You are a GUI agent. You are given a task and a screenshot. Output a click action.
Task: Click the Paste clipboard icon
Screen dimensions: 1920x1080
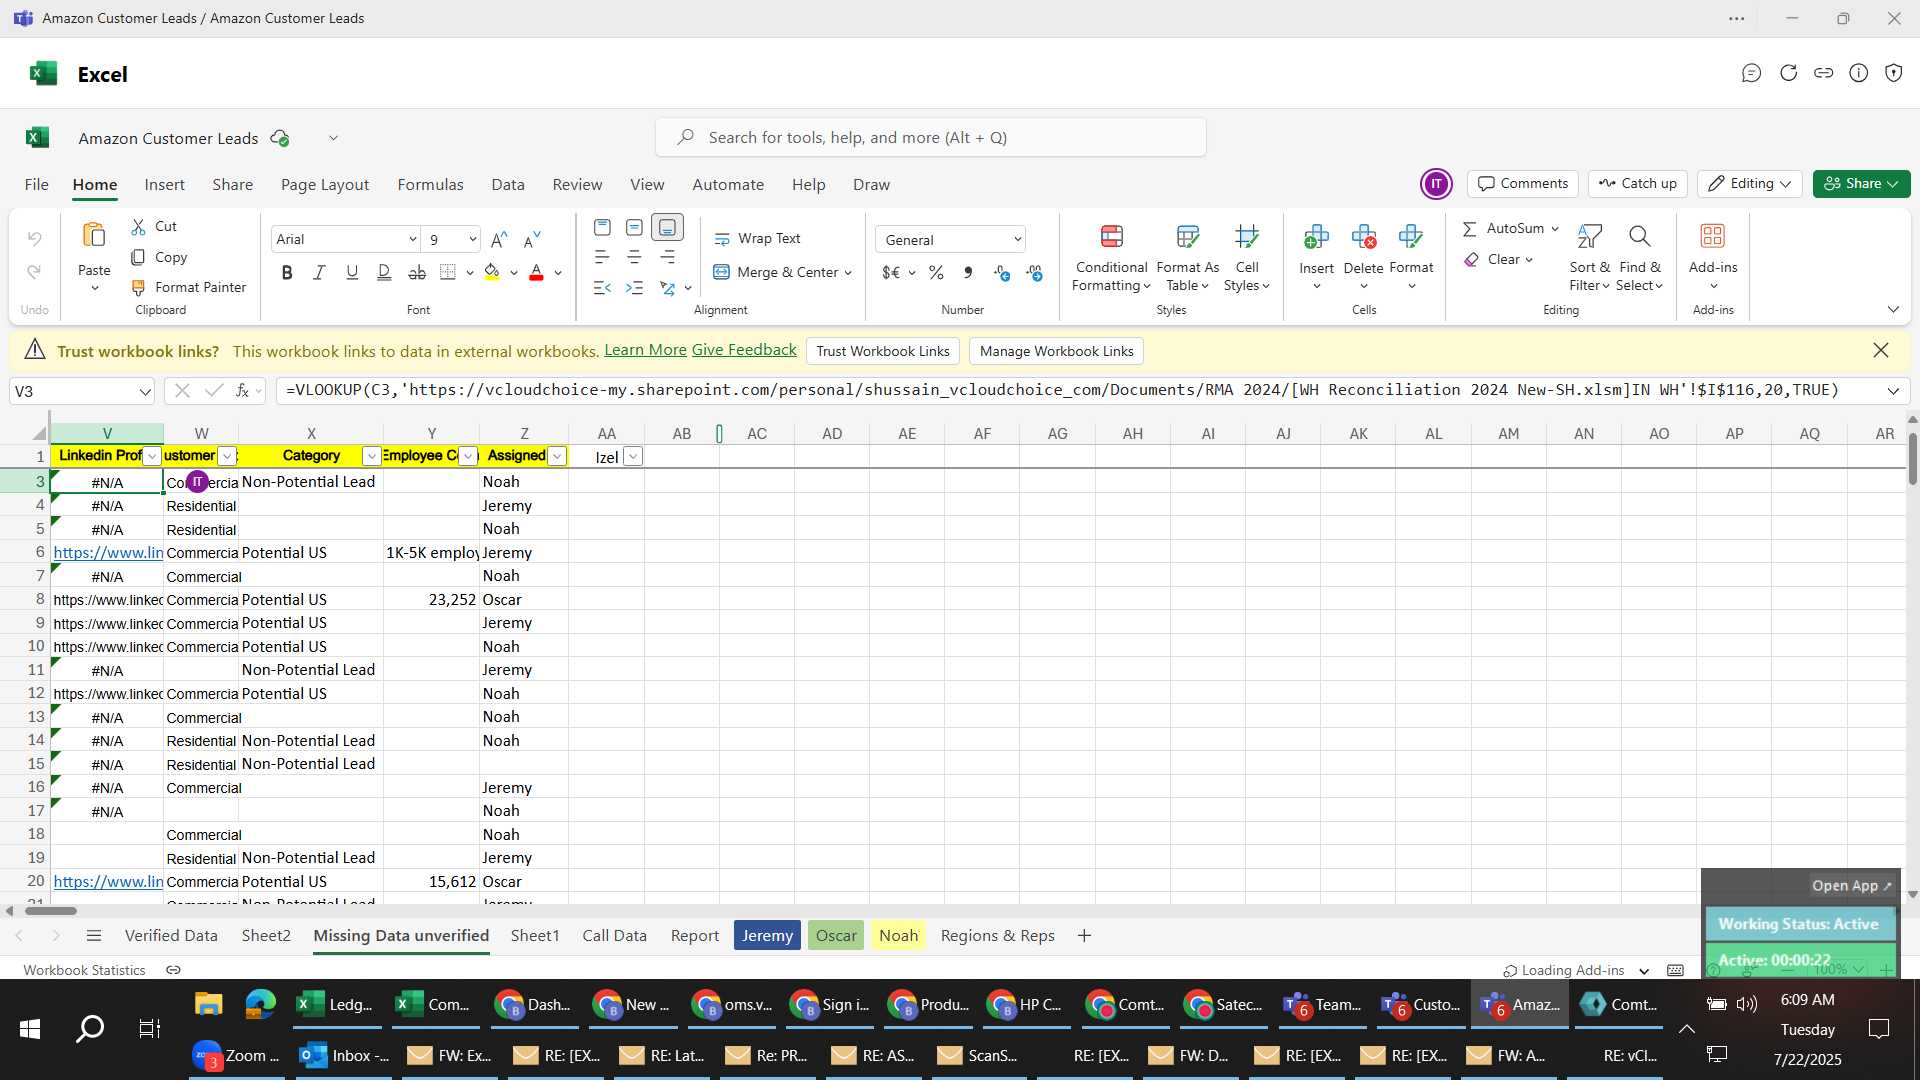(94, 236)
